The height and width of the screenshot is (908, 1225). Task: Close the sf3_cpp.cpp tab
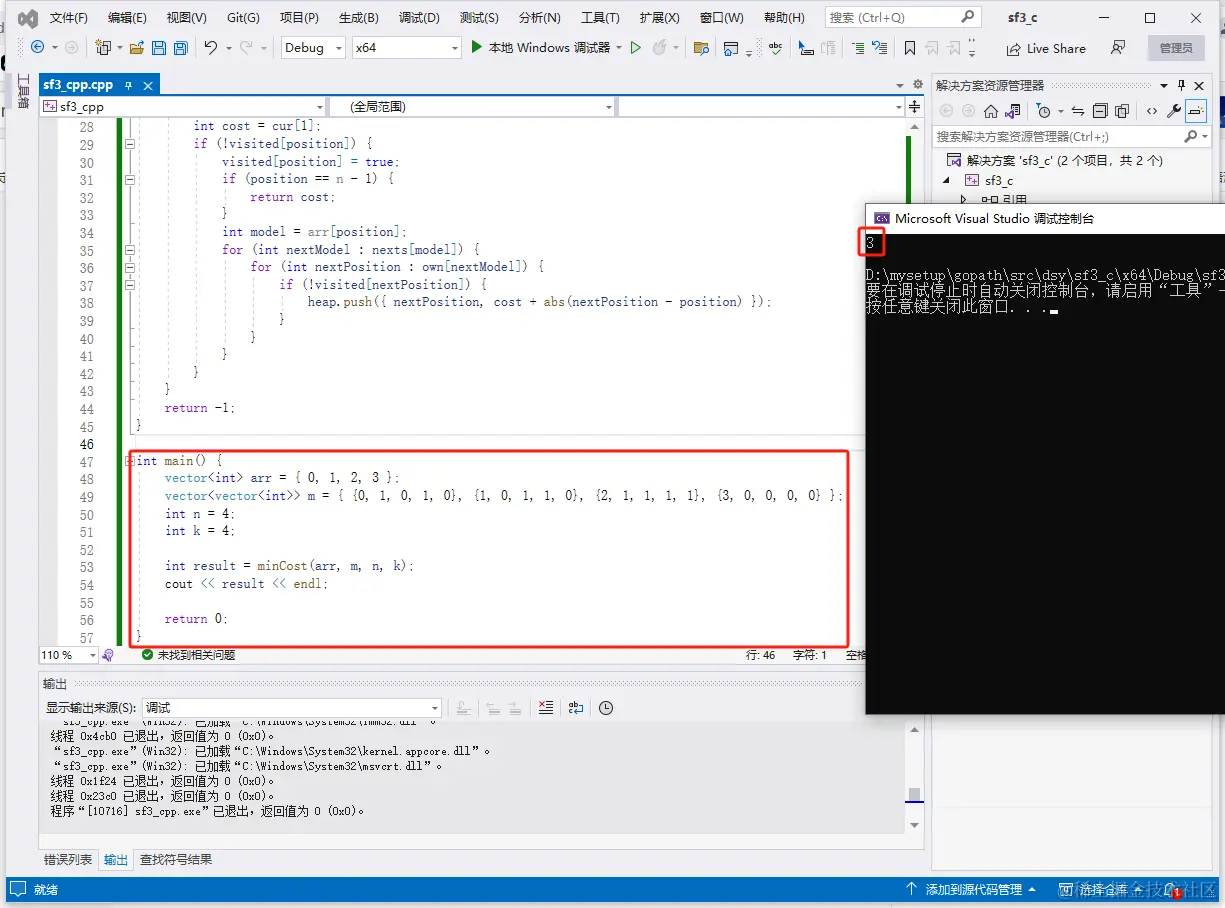(x=147, y=85)
